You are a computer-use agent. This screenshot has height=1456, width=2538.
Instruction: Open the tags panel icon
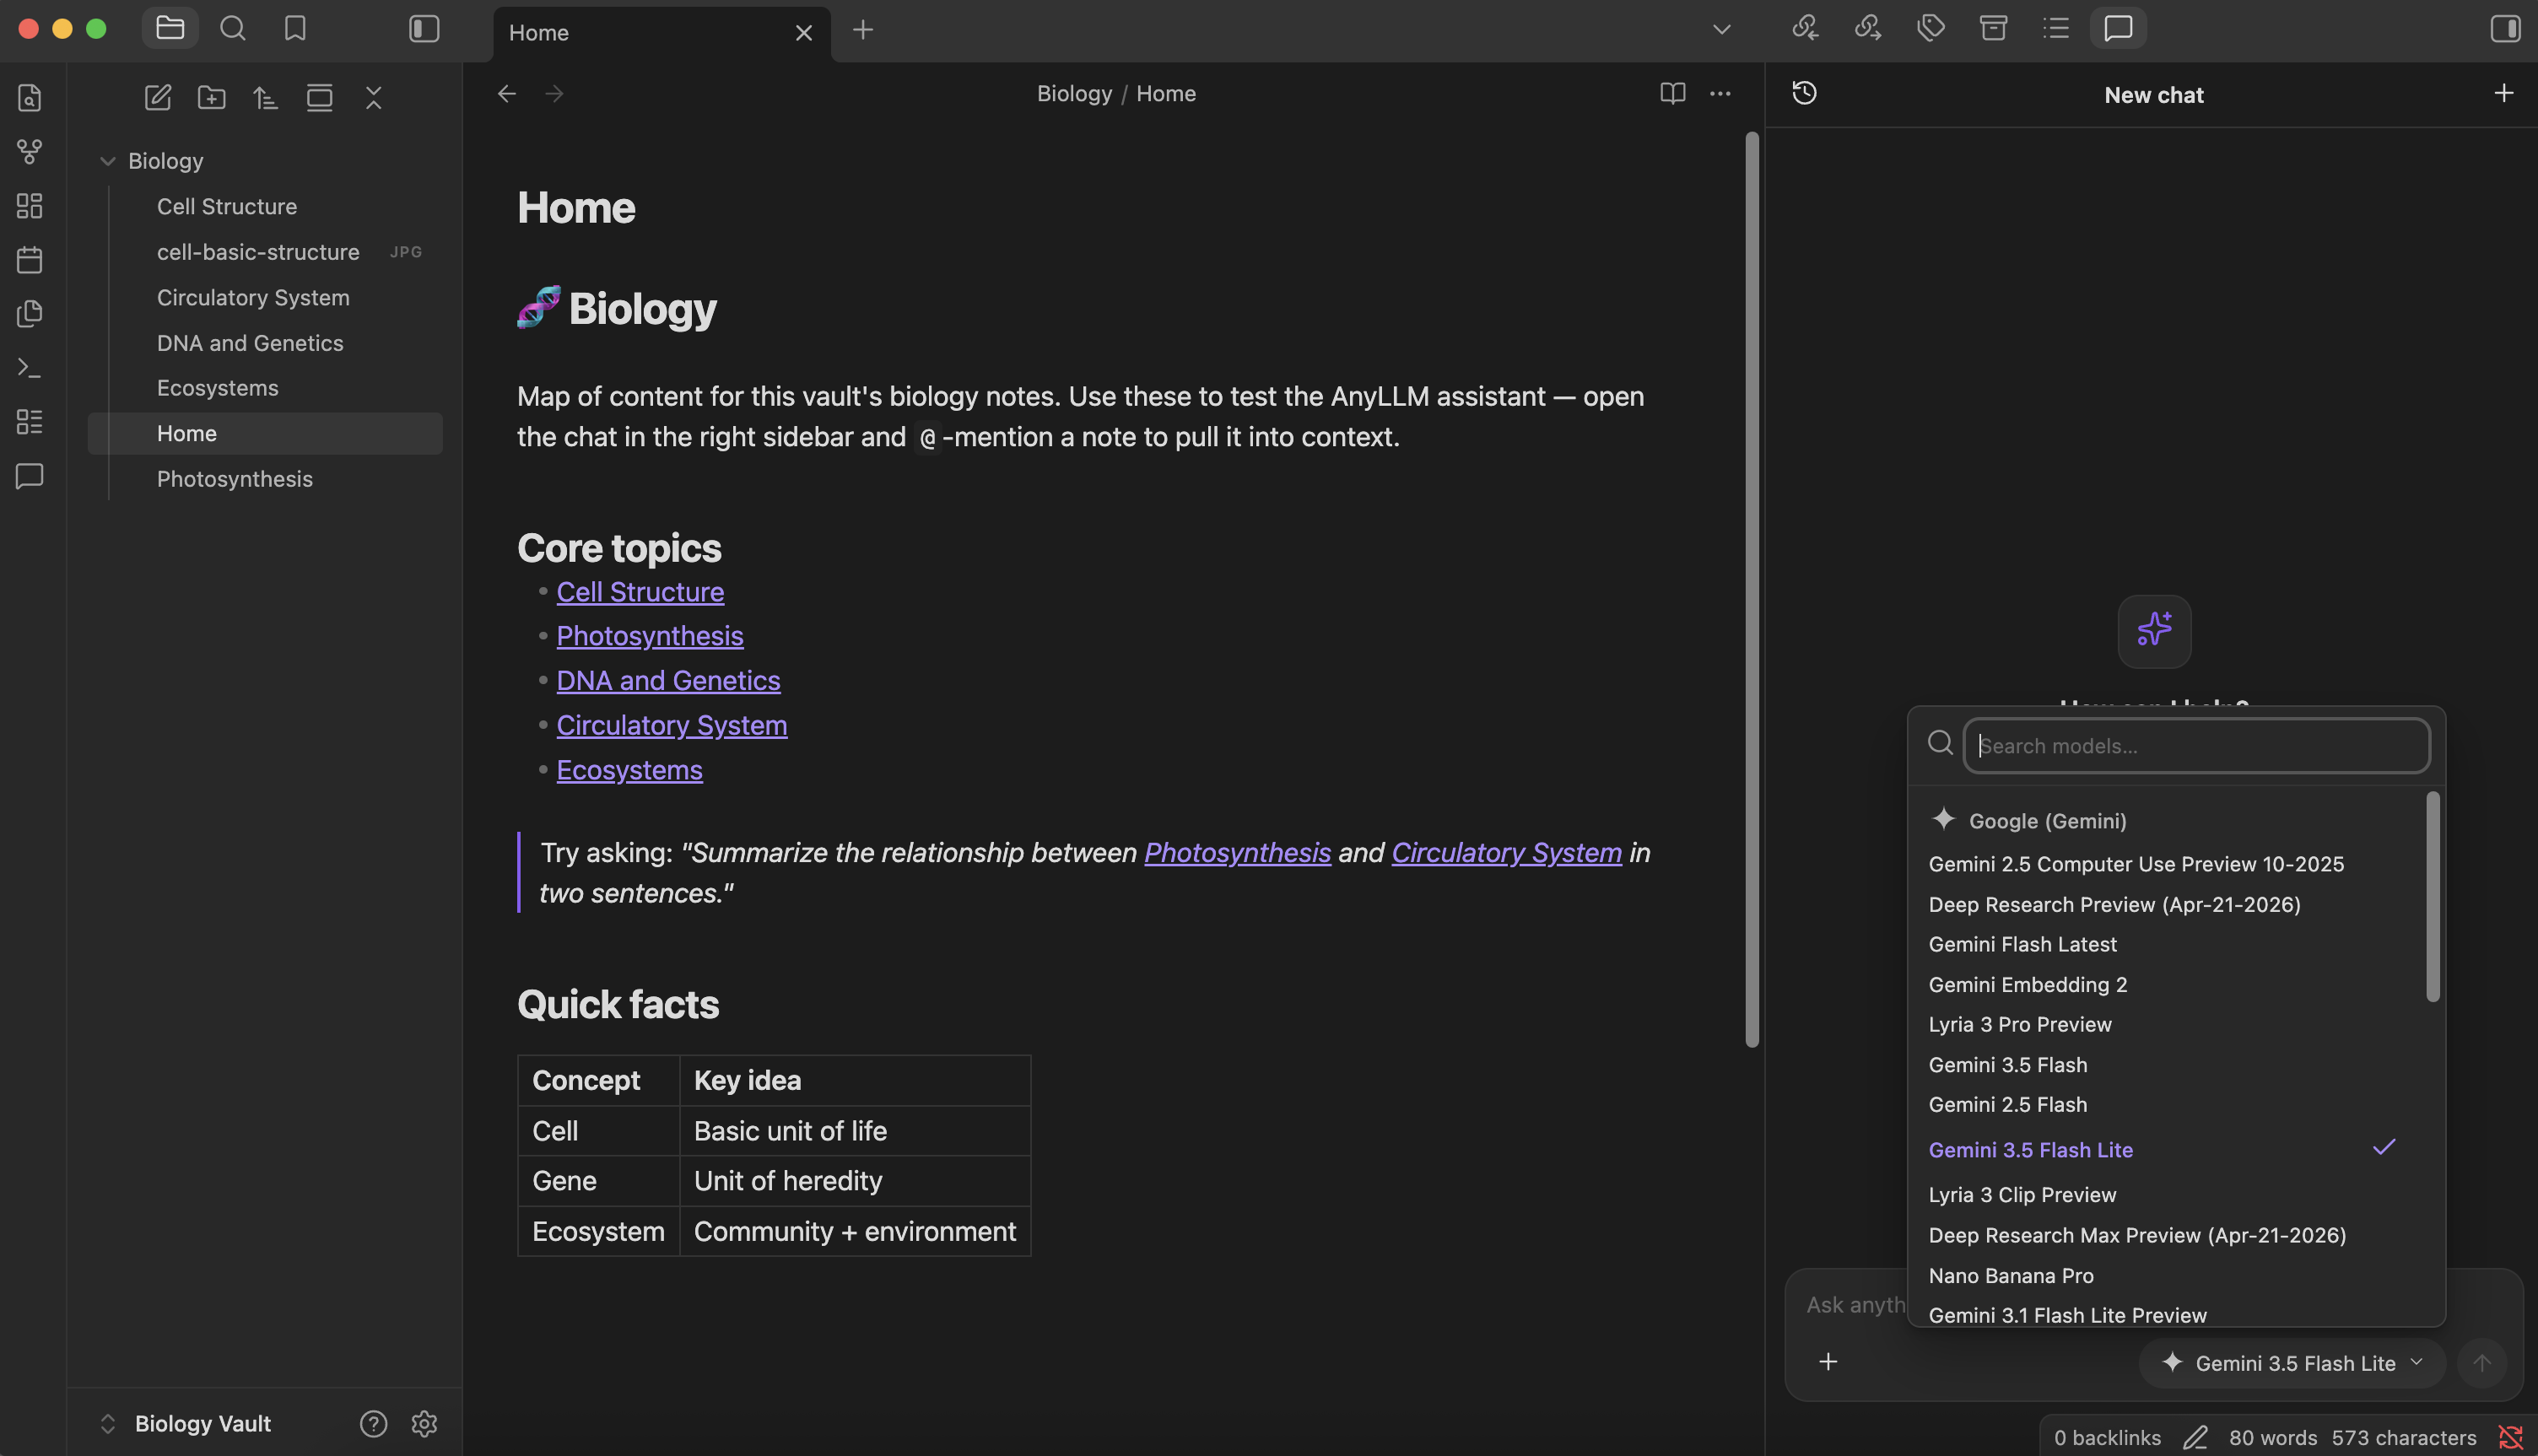tap(1931, 28)
